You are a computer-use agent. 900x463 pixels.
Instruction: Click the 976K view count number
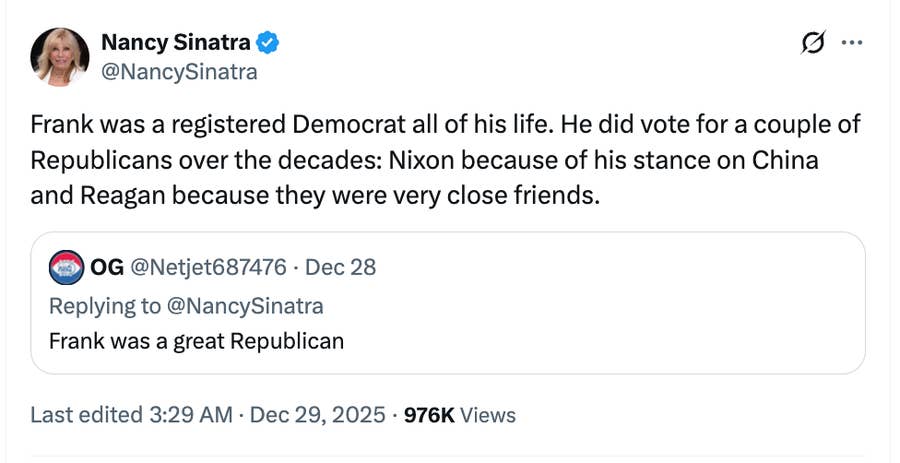pos(428,414)
